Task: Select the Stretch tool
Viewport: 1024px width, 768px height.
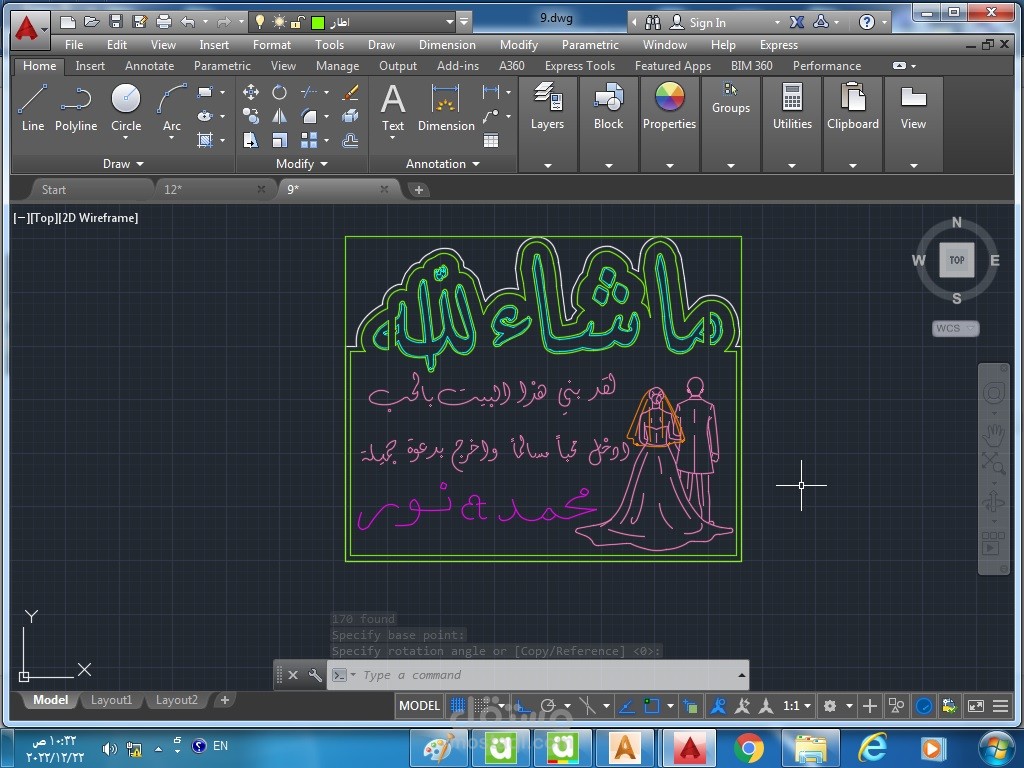Action: tap(250, 140)
